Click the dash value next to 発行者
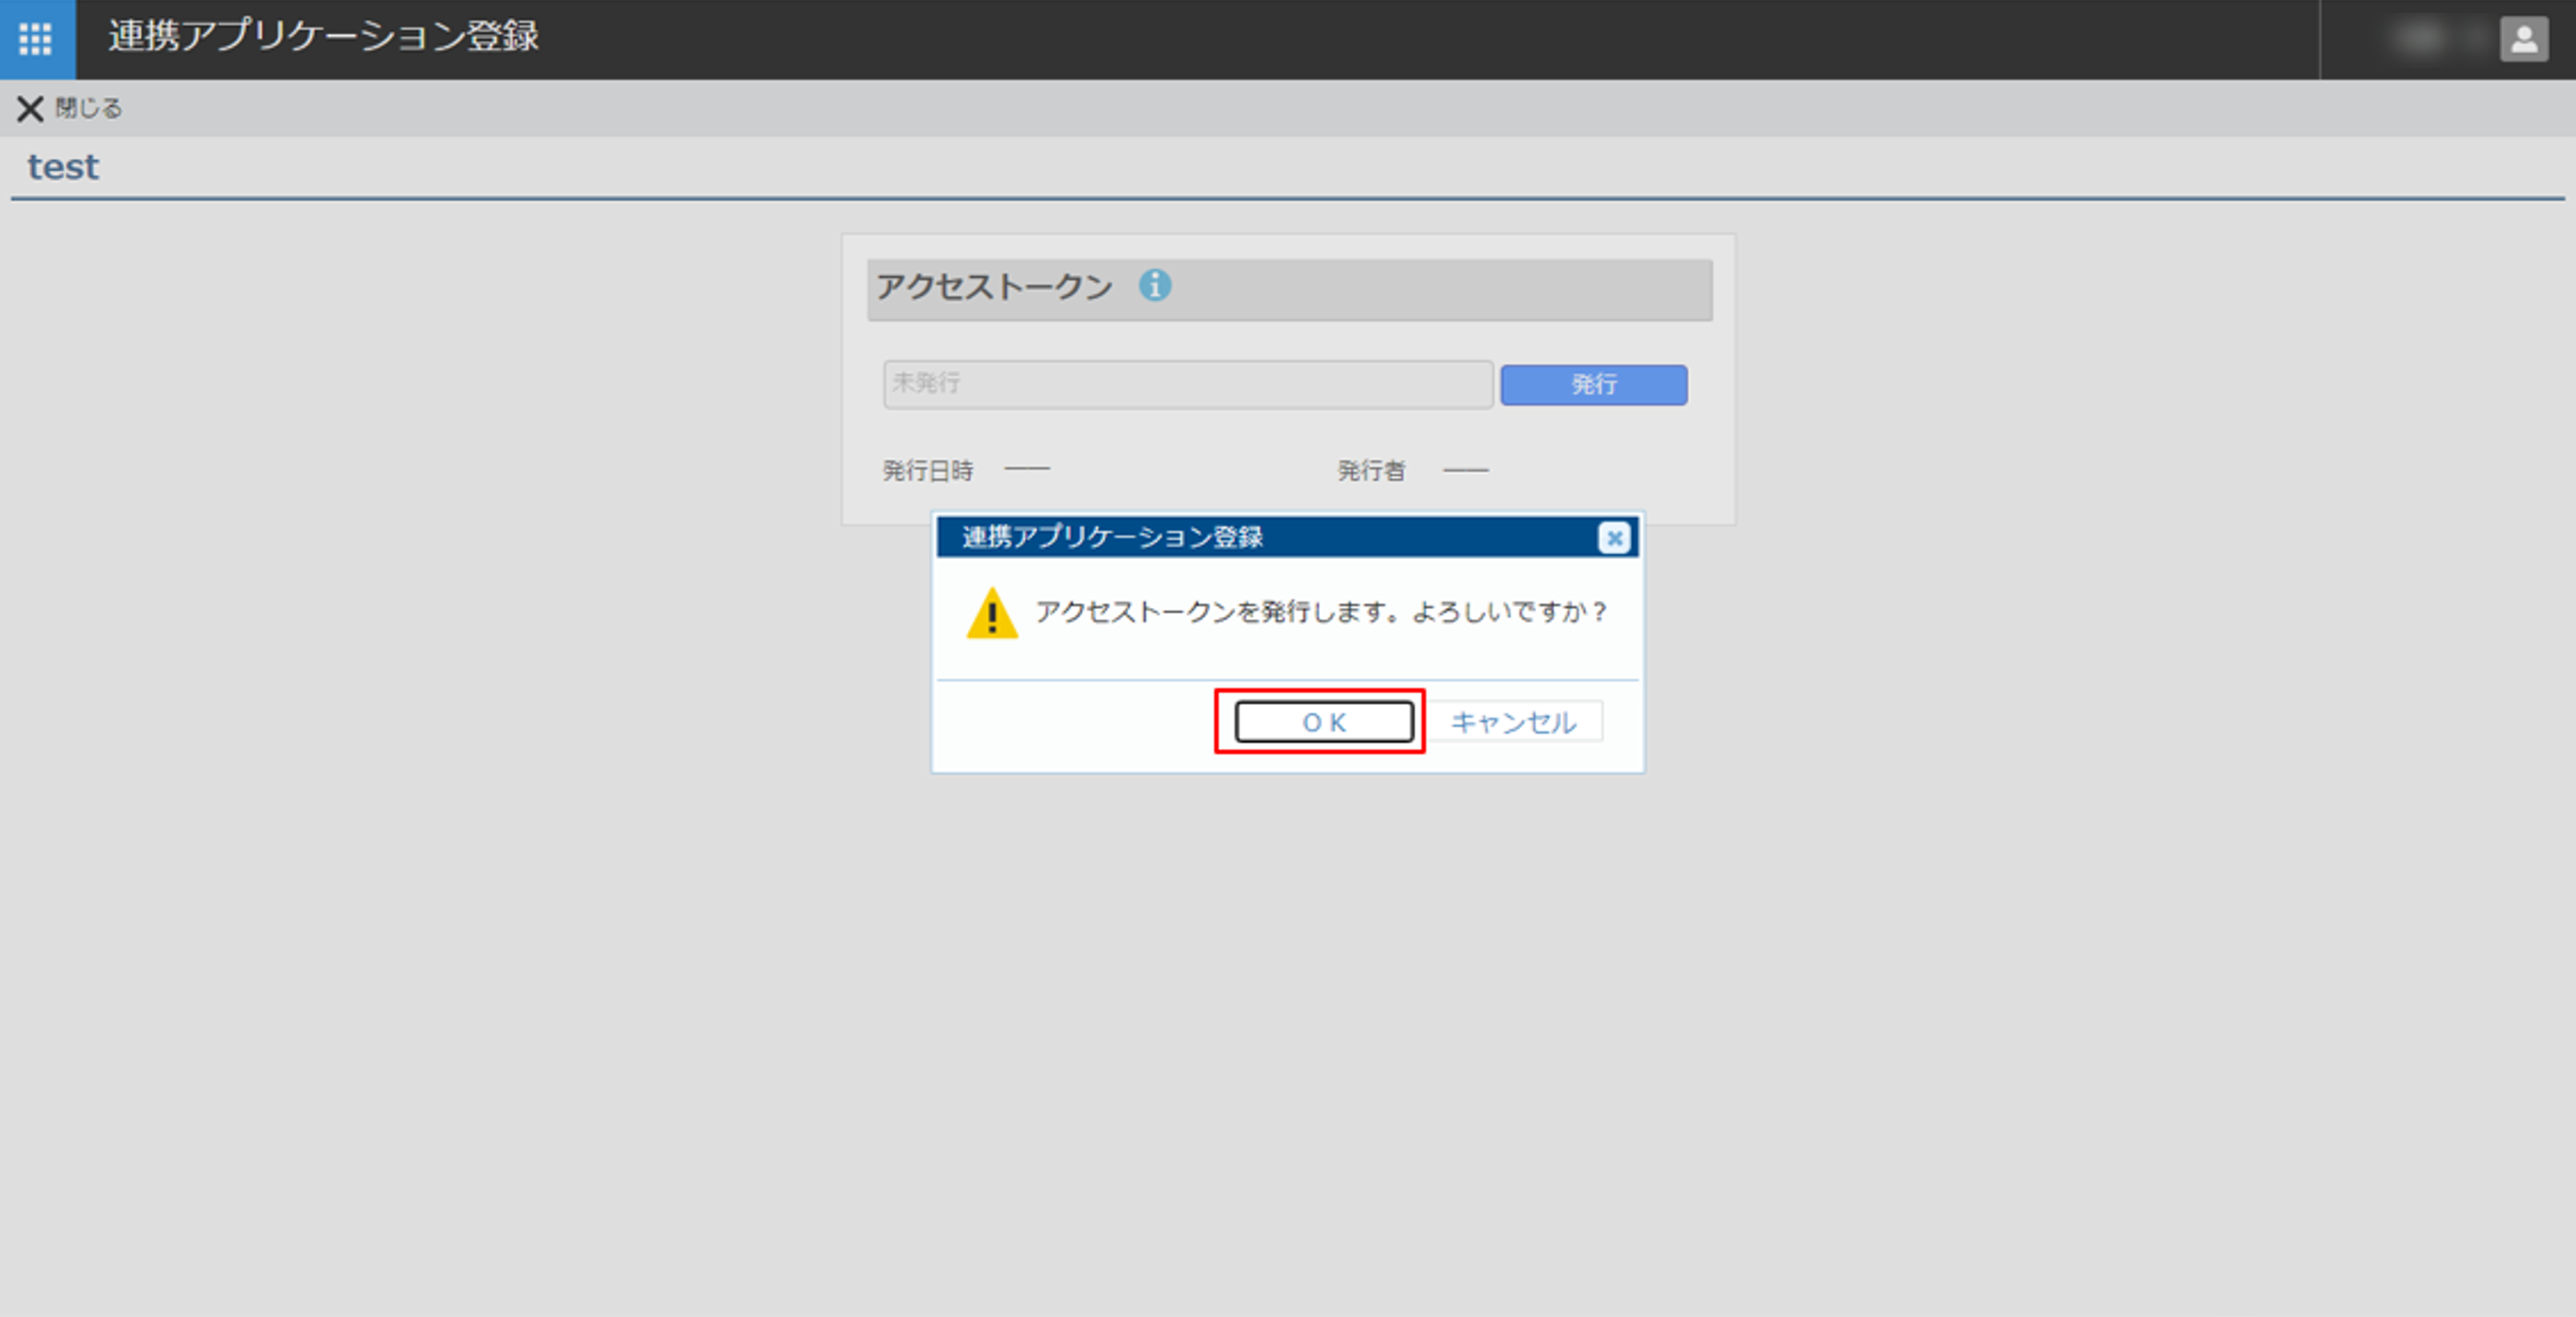Image resolution: width=2576 pixels, height=1317 pixels. point(1465,470)
